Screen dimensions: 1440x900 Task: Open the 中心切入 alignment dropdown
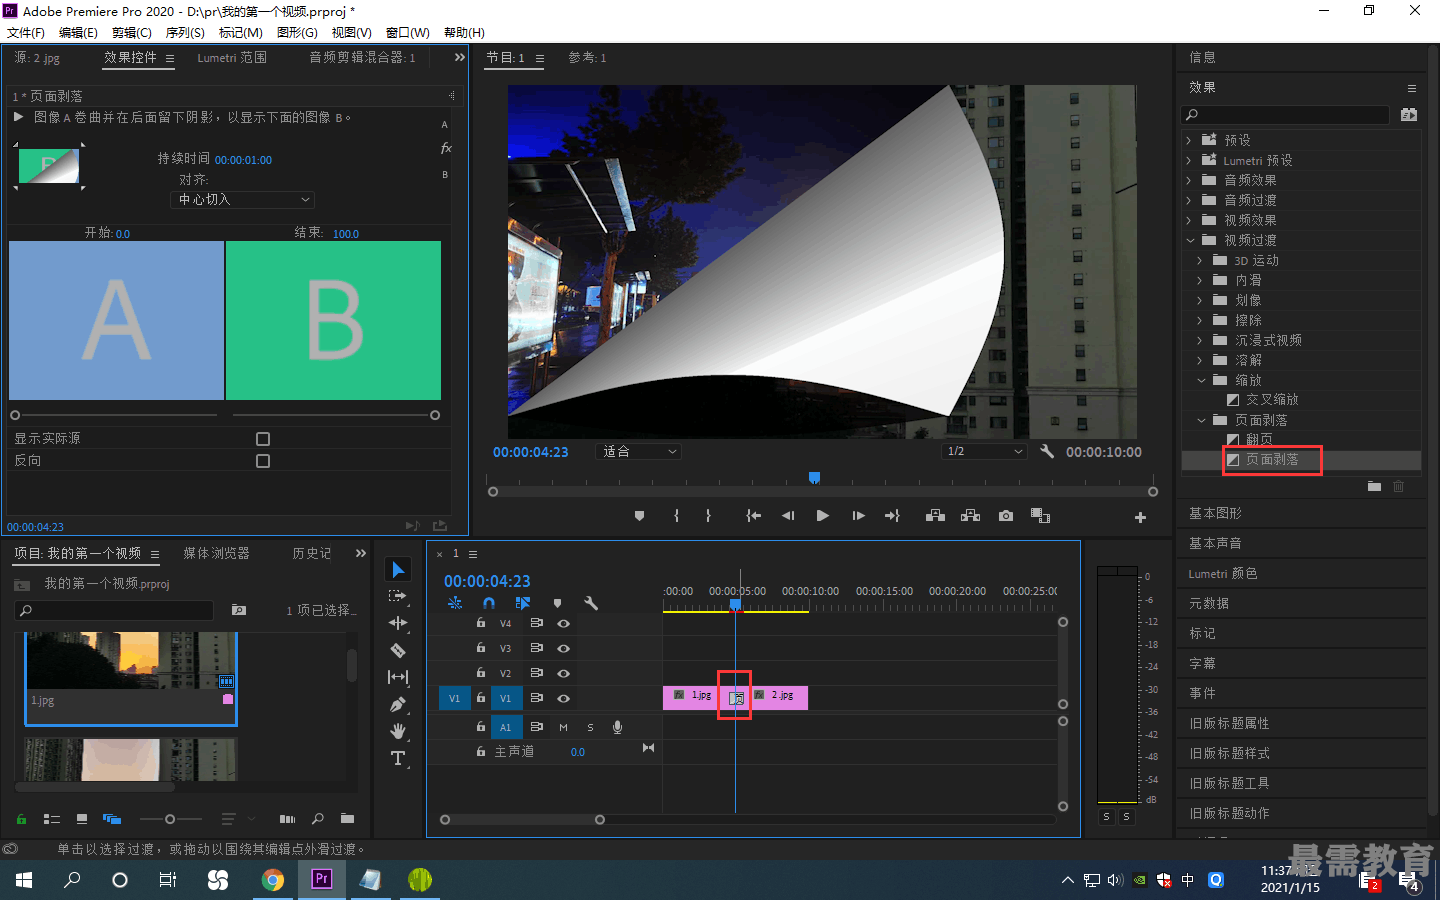coord(243,200)
